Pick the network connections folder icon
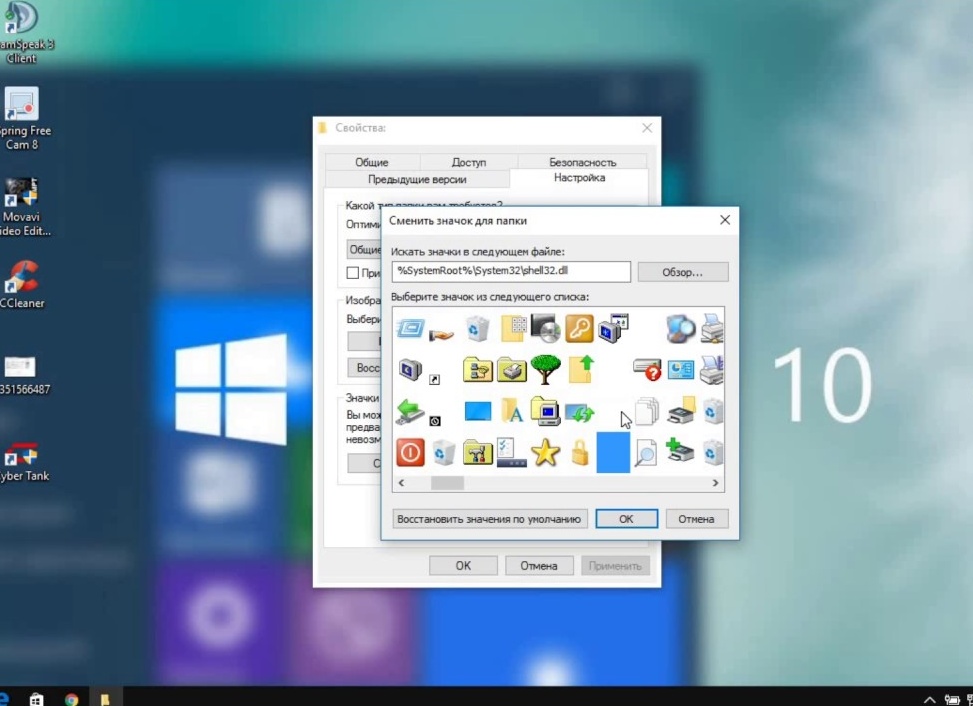Image resolution: width=973 pixels, height=706 pixels. click(x=478, y=369)
